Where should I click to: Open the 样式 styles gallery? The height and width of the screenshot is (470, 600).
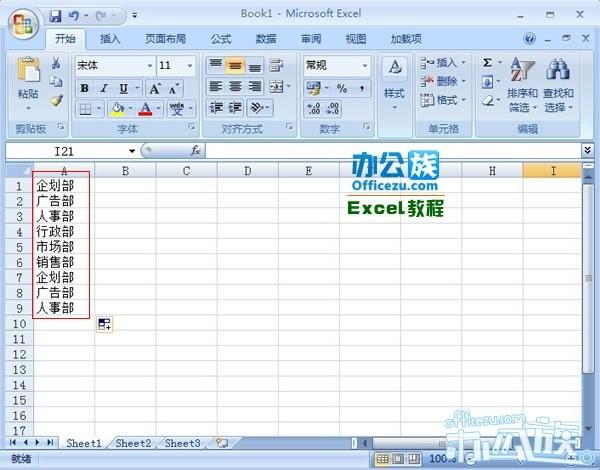point(395,84)
